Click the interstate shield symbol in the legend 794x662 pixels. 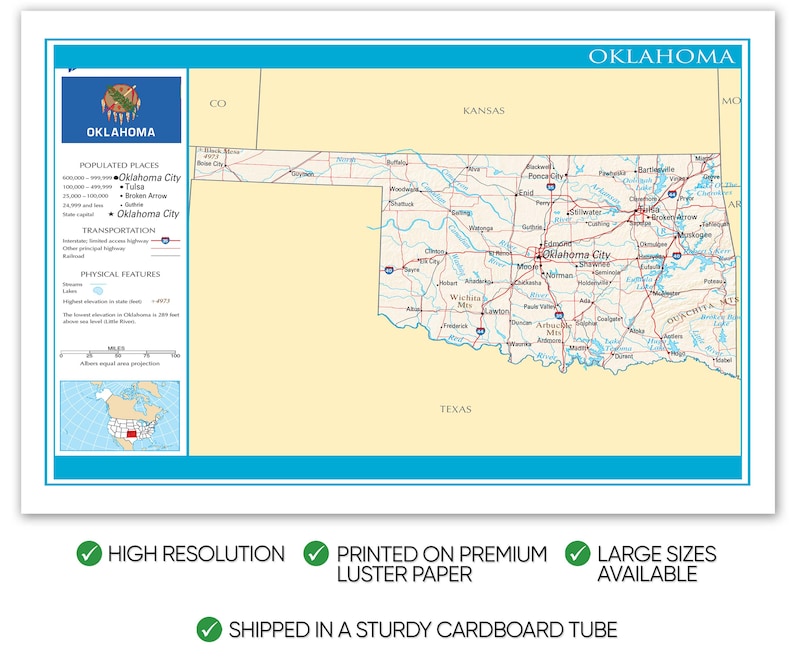coord(165,241)
